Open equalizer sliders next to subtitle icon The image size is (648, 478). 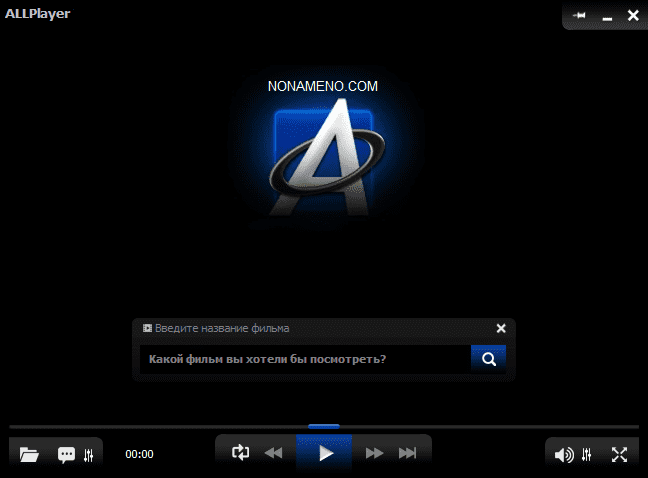pyautogui.click(x=89, y=455)
